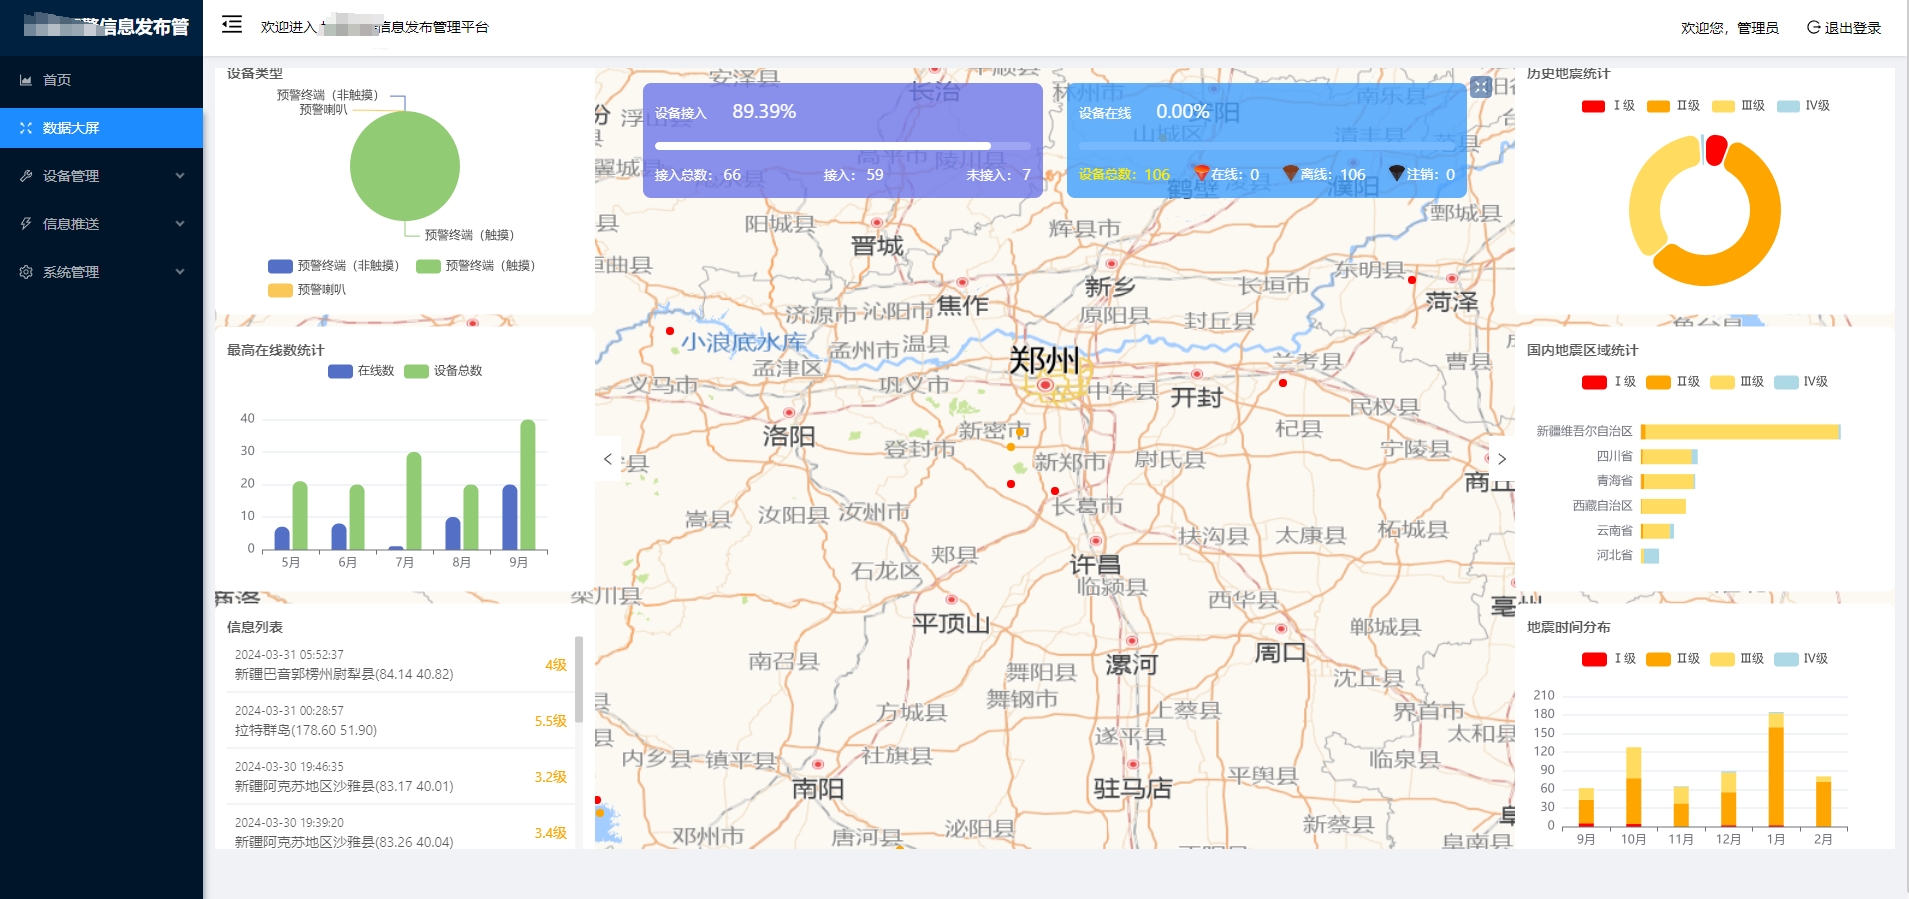Click the home chart icon beside 首页
This screenshot has width=1909, height=899.
click(x=26, y=80)
